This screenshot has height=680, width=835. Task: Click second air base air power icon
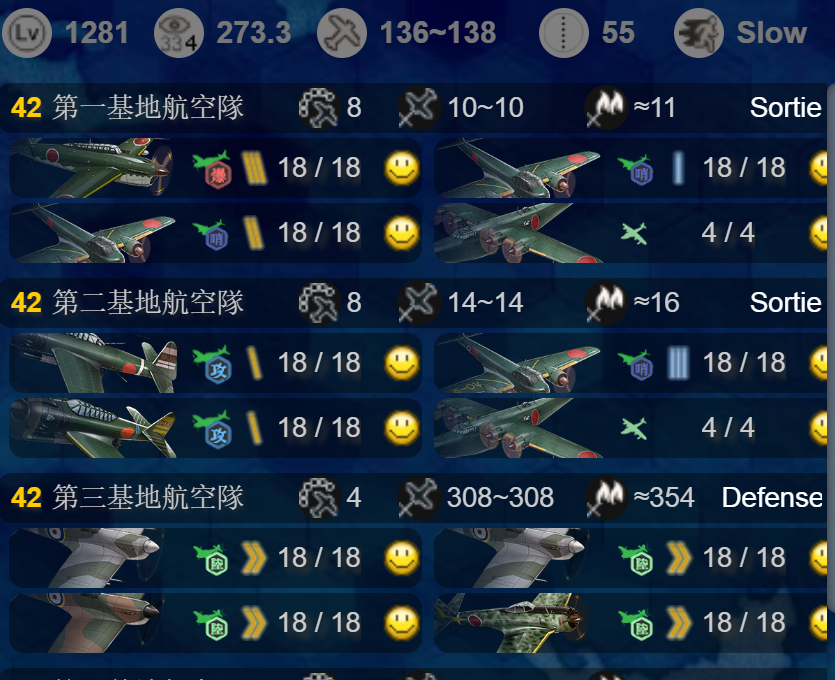pos(419,302)
